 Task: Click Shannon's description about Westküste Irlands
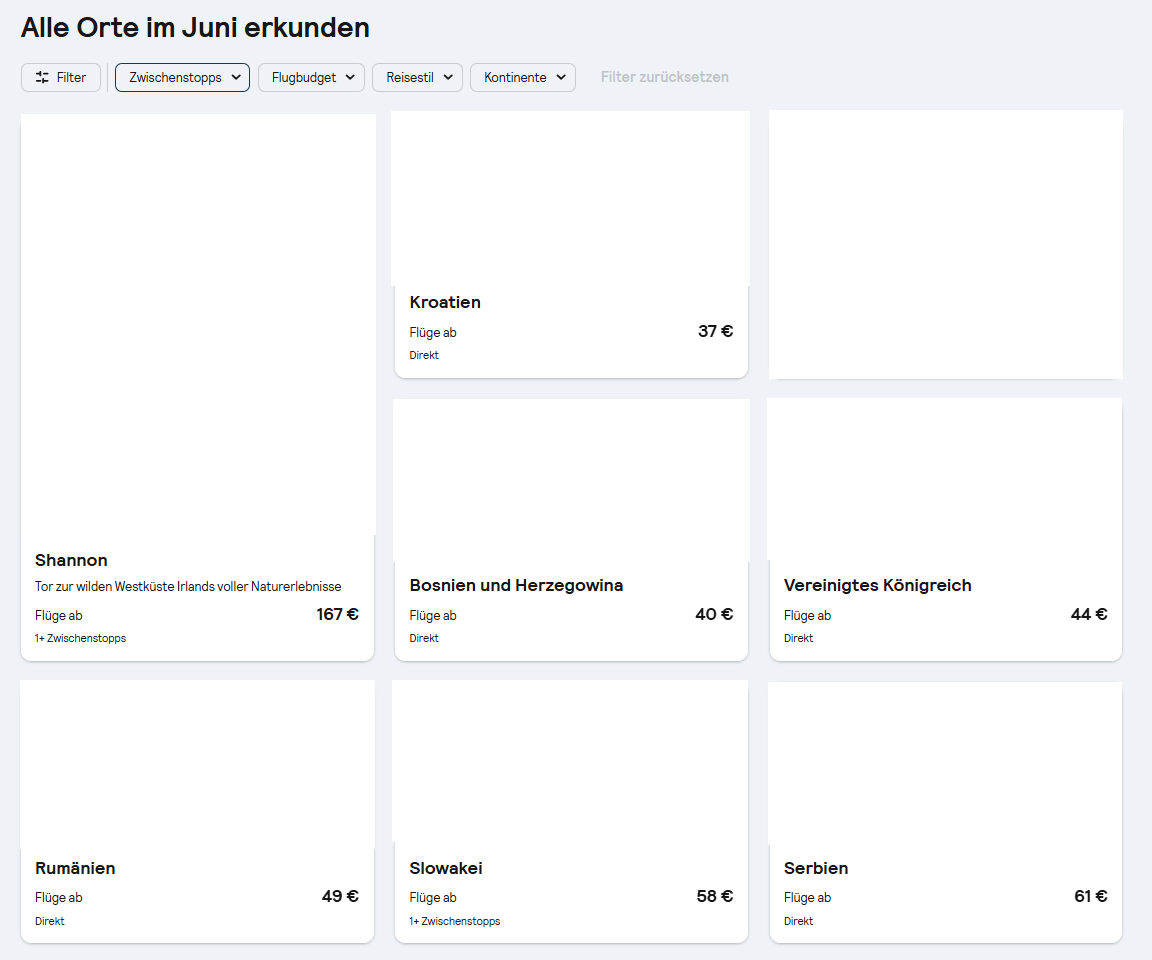click(188, 586)
